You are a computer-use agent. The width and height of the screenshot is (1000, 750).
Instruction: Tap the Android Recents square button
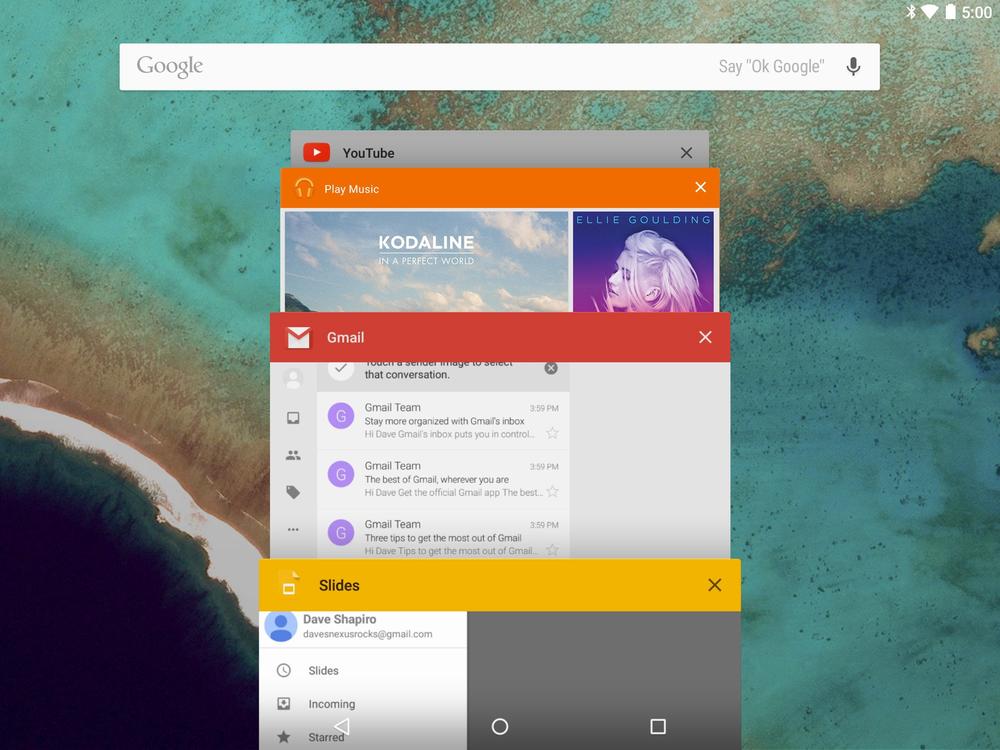(658, 726)
